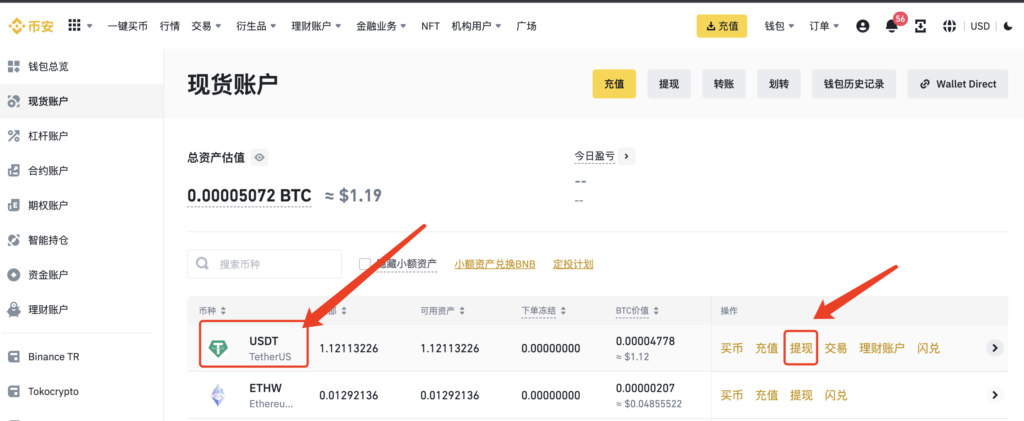
Task: Click the Binance TR sidebar icon
Action: pos(14,357)
